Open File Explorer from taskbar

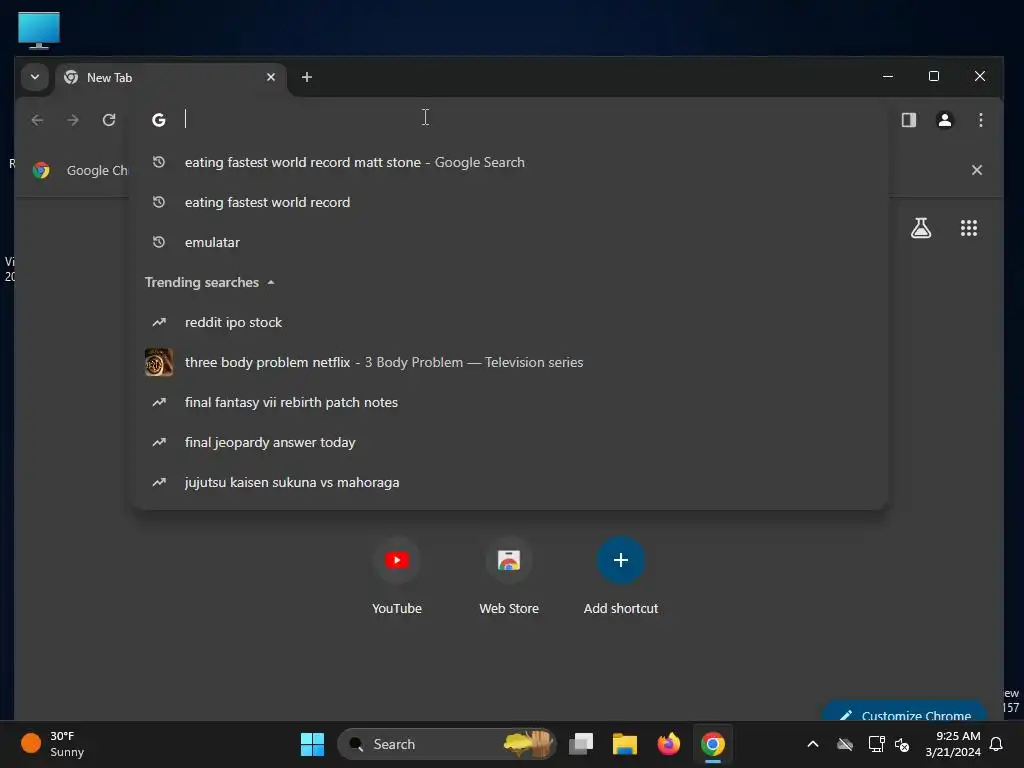[x=624, y=744]
